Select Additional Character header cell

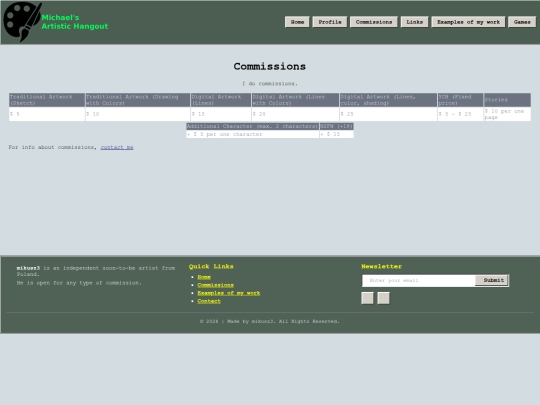point(252,126)
